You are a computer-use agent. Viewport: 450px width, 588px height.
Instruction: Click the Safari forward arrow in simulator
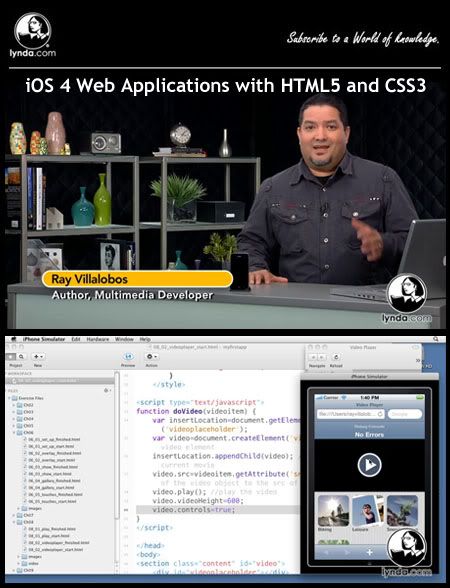pyautogui.click(x=347, y=552)
